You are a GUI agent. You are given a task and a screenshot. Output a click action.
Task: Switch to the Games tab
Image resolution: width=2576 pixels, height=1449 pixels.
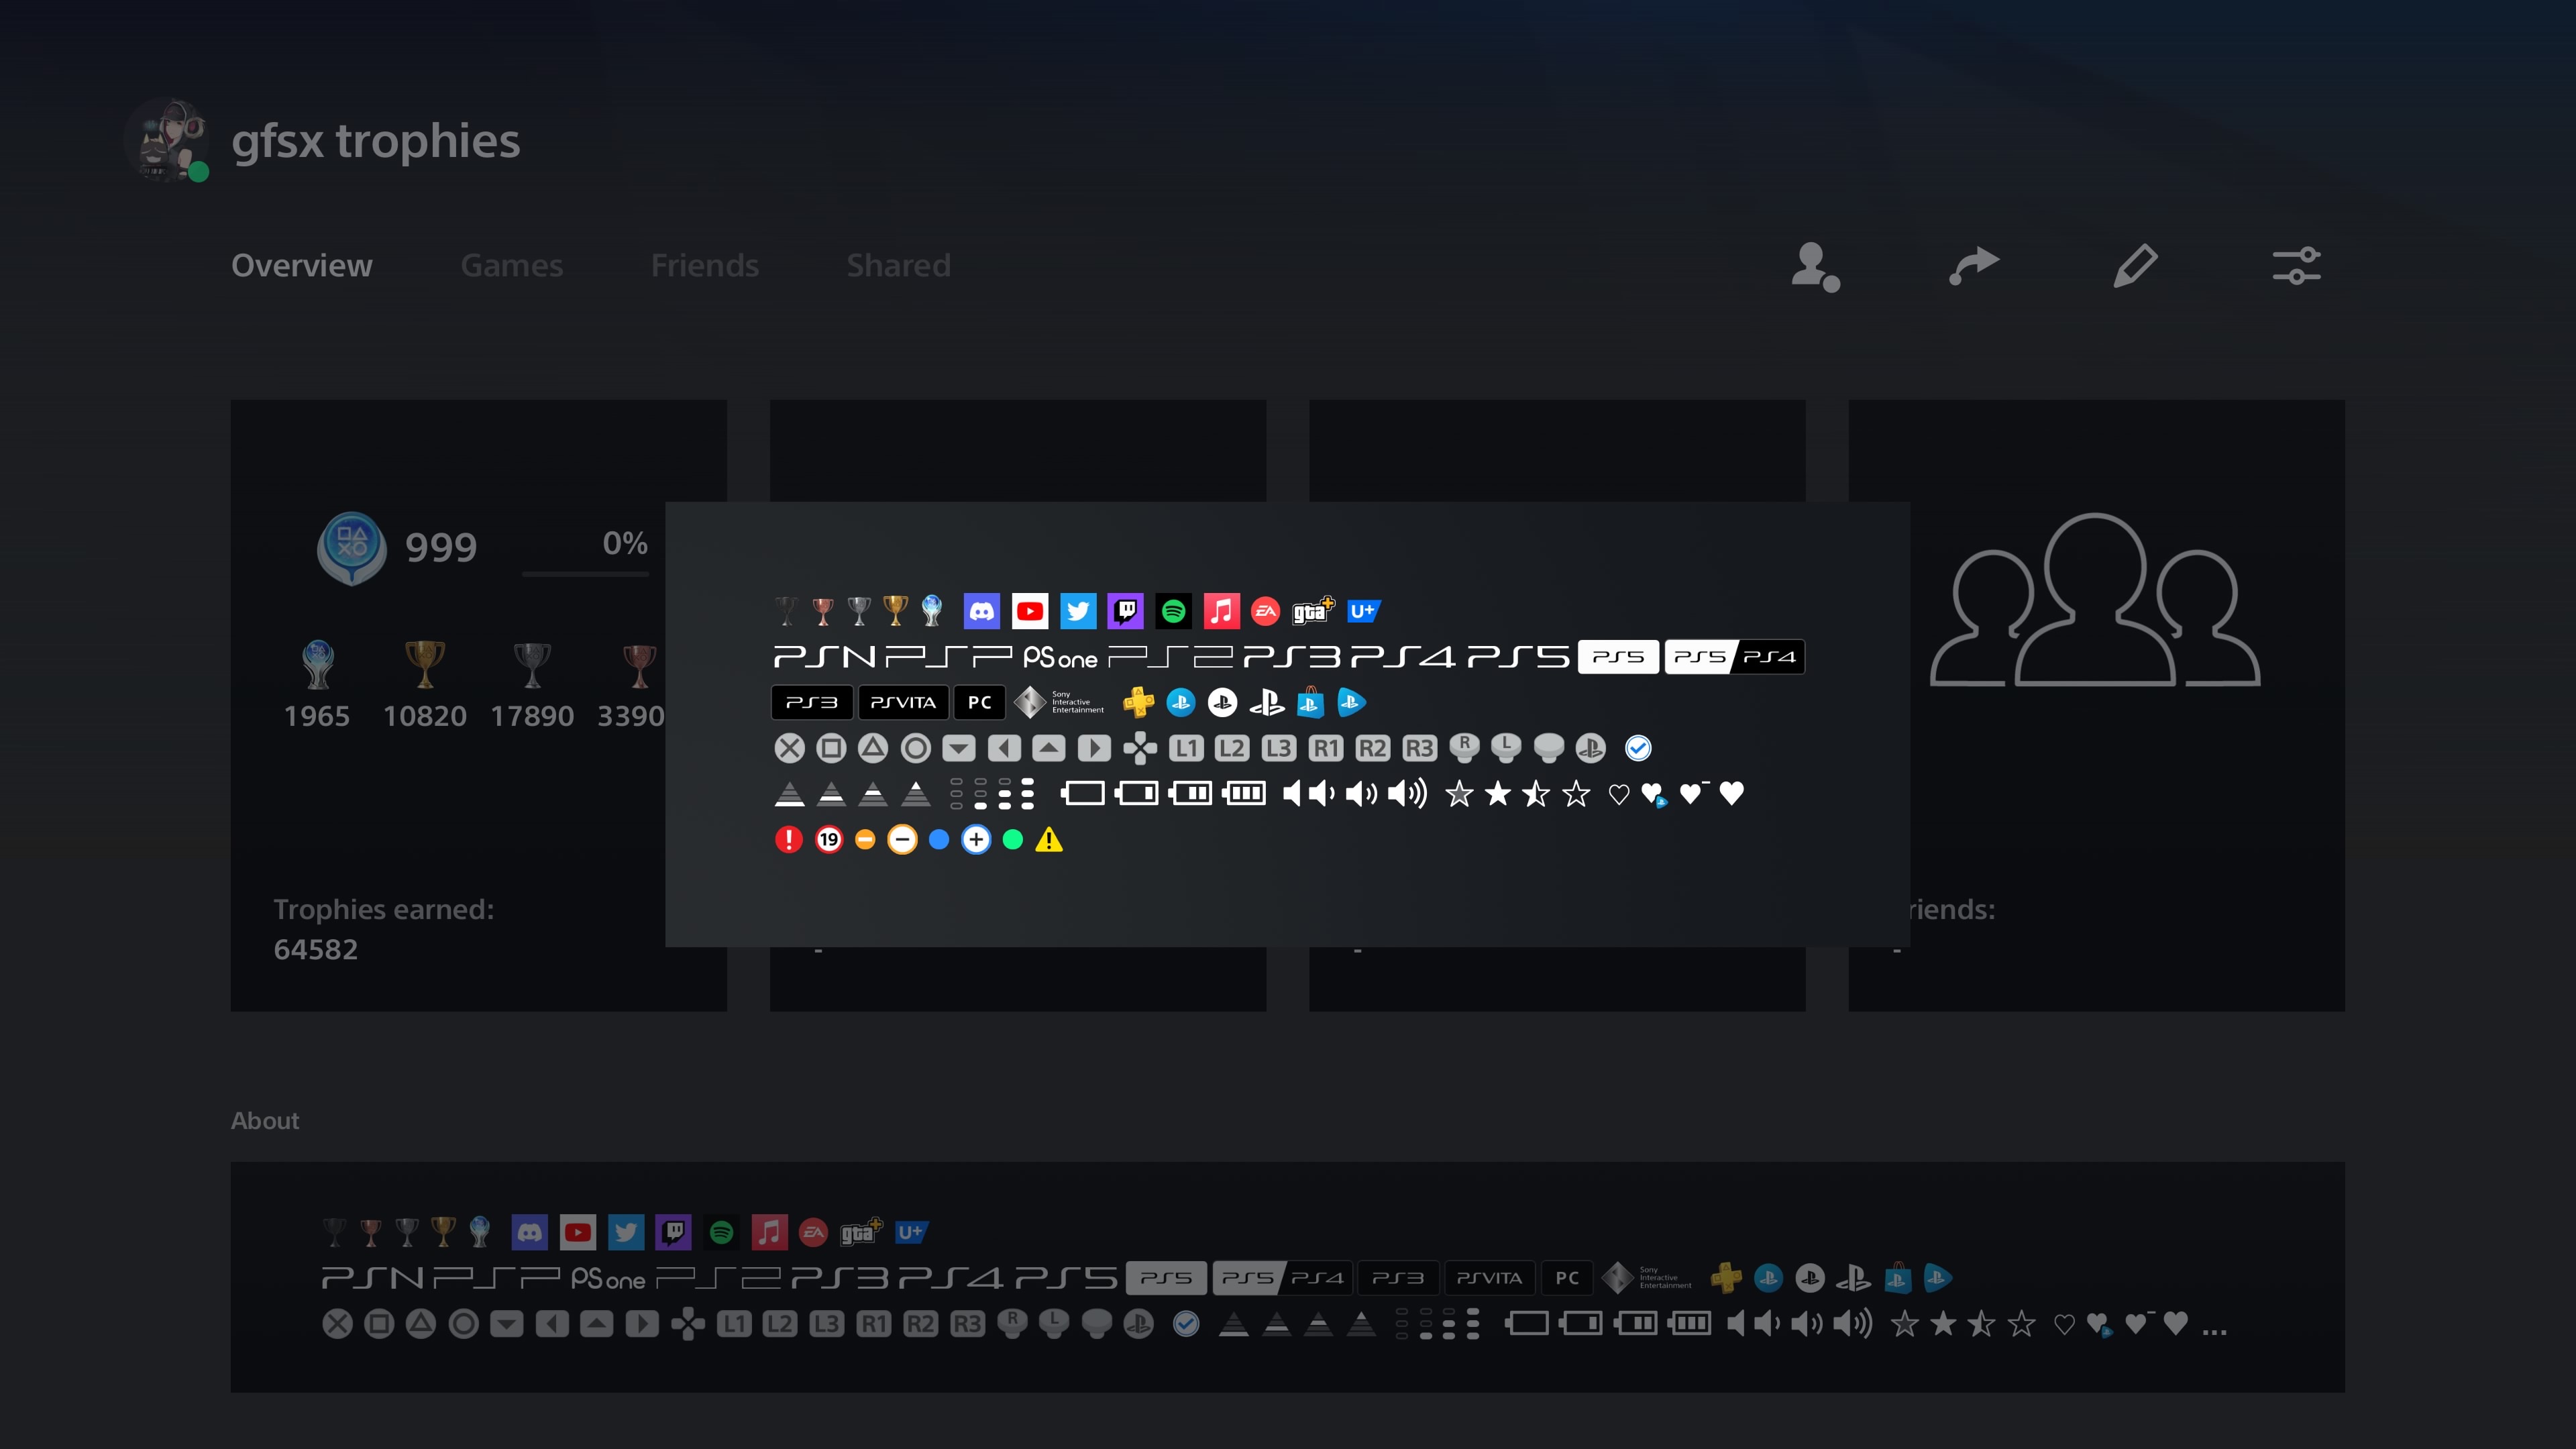point(511,265)
